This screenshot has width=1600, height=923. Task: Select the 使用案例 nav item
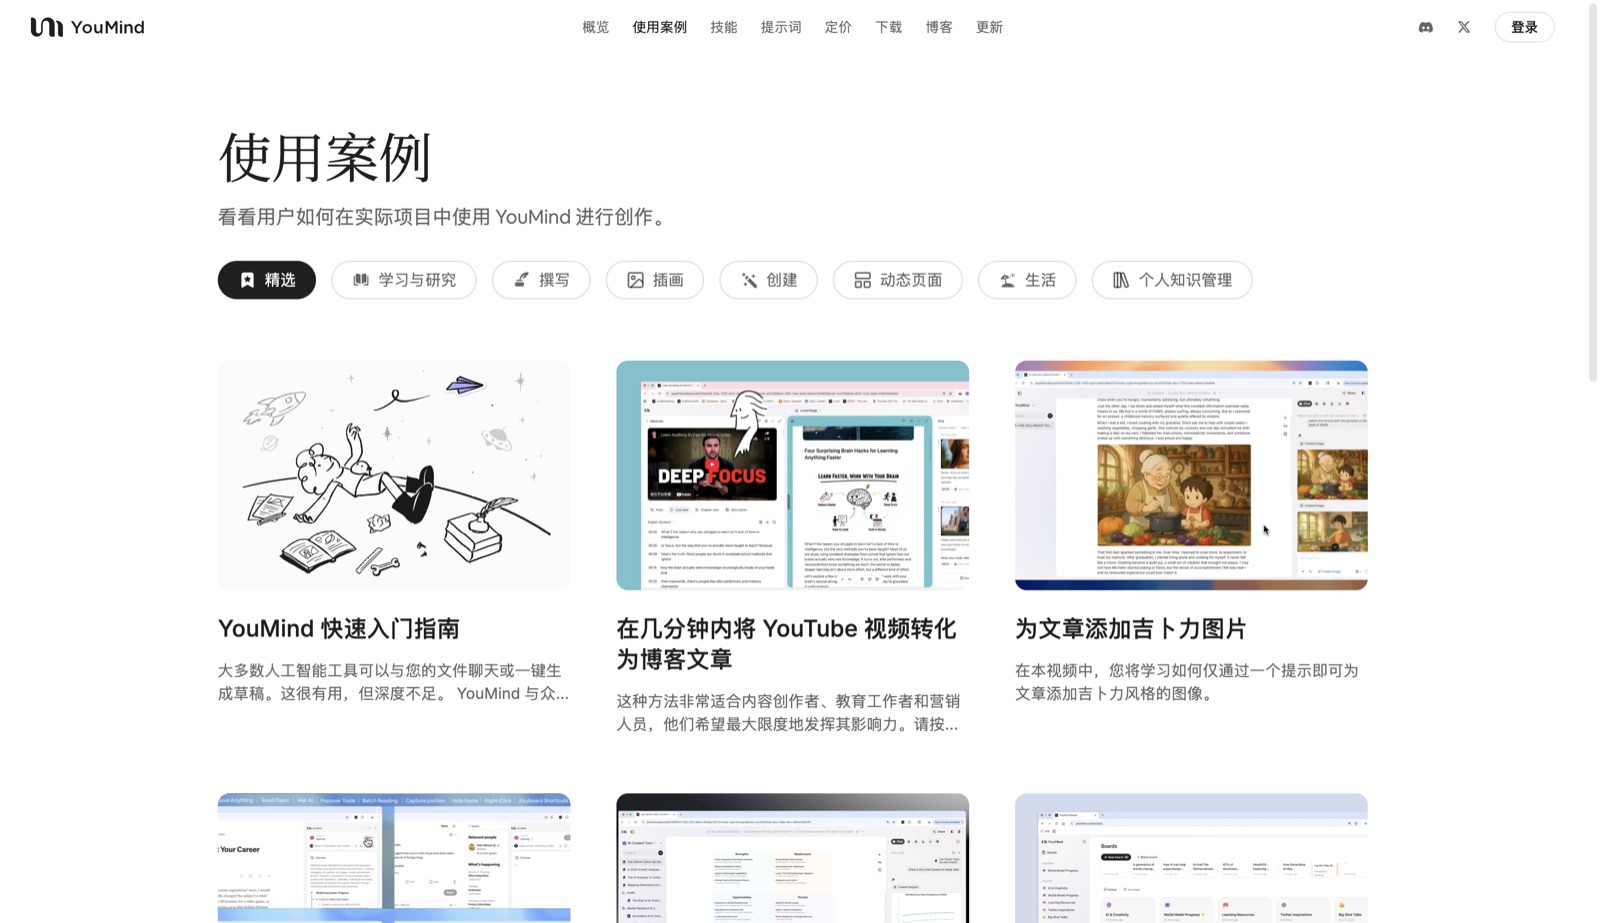coord(660,27)
